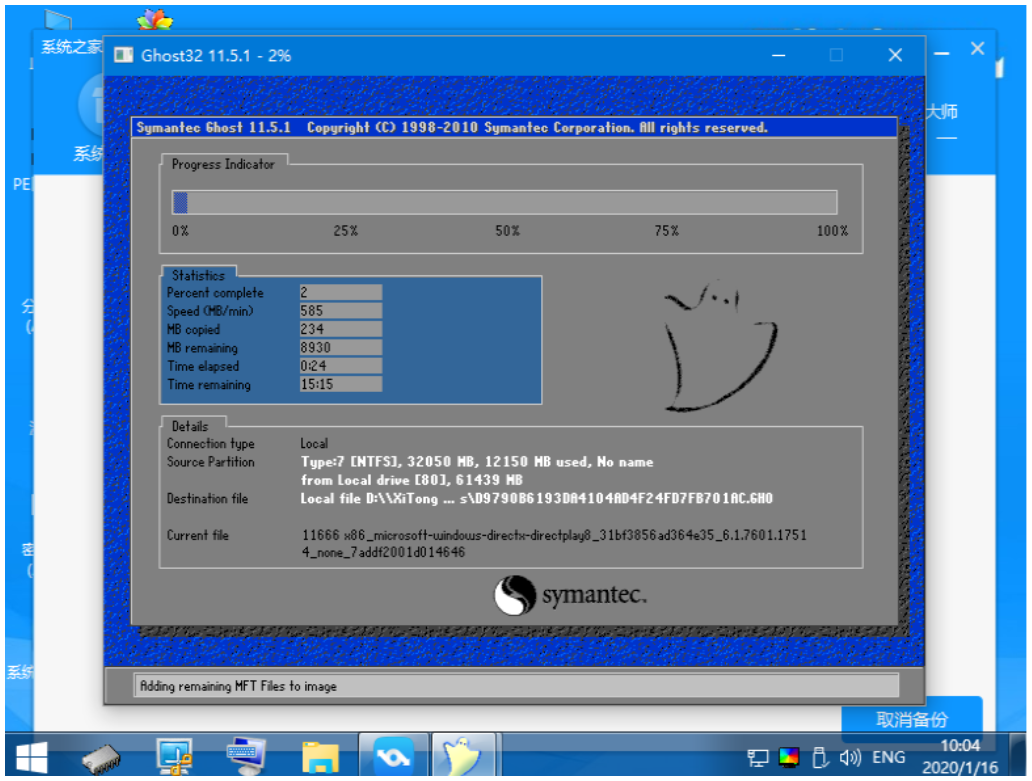Click the Ghost progress indicator bar
The width and height of the screenshot is (1032, 781).
point(504,202)
